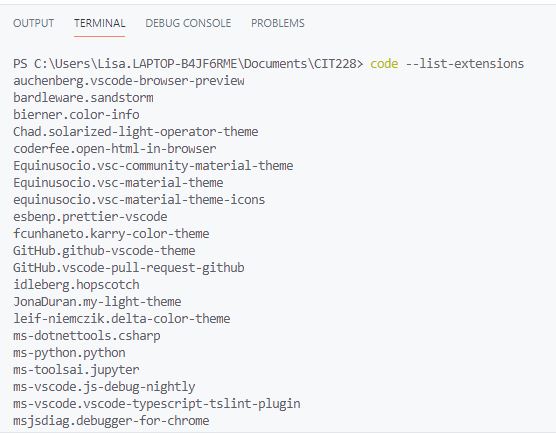Click the JonaDuran.my-light-theme line
Viewport: 556px width, 434px height.
(97, 302)
